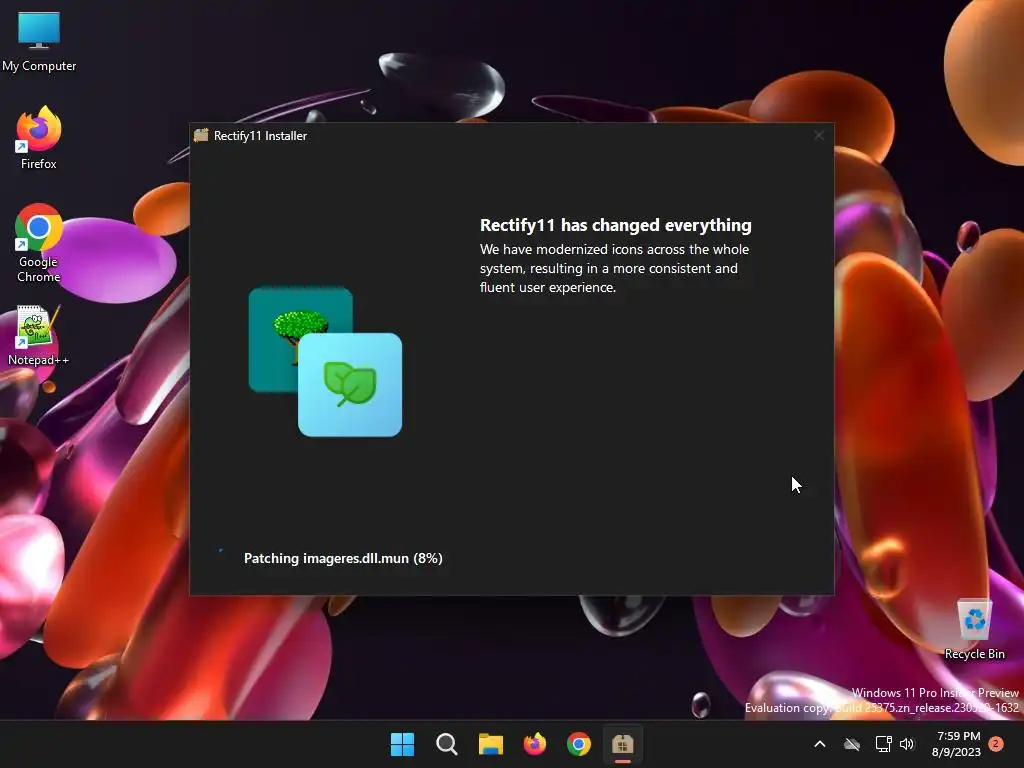Select the Firefox desktop shortcut
The image size is (1024, 768).
pos(39,138)
